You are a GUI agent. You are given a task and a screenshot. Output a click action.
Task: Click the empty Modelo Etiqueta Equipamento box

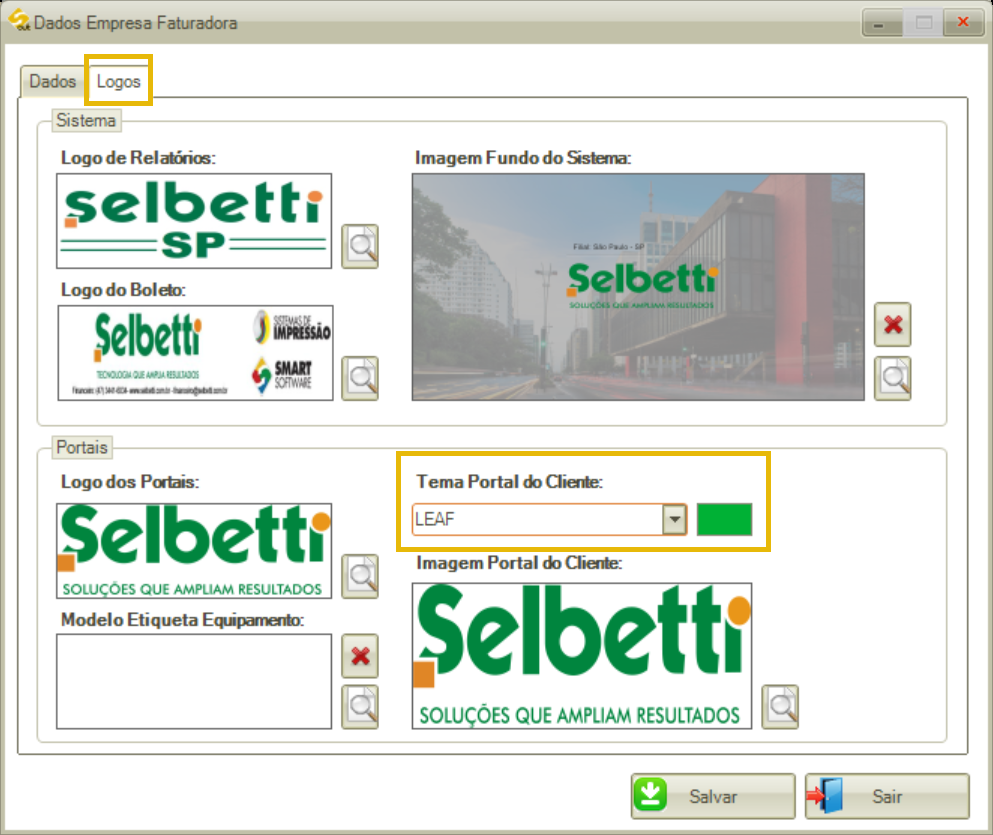pos(194,681)
